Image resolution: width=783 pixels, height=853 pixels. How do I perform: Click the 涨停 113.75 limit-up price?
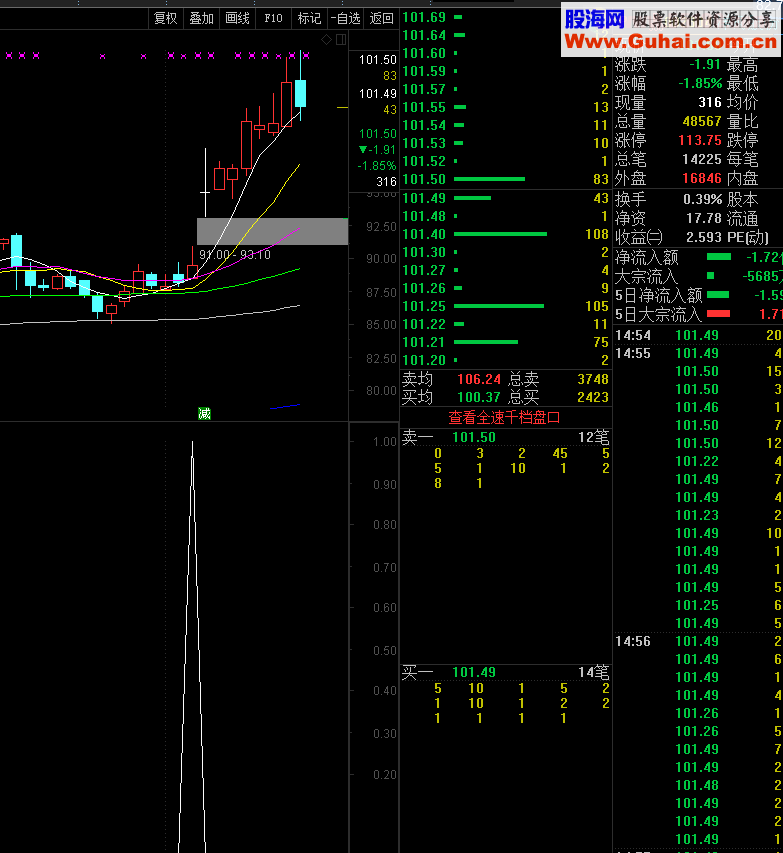point(700,140)
